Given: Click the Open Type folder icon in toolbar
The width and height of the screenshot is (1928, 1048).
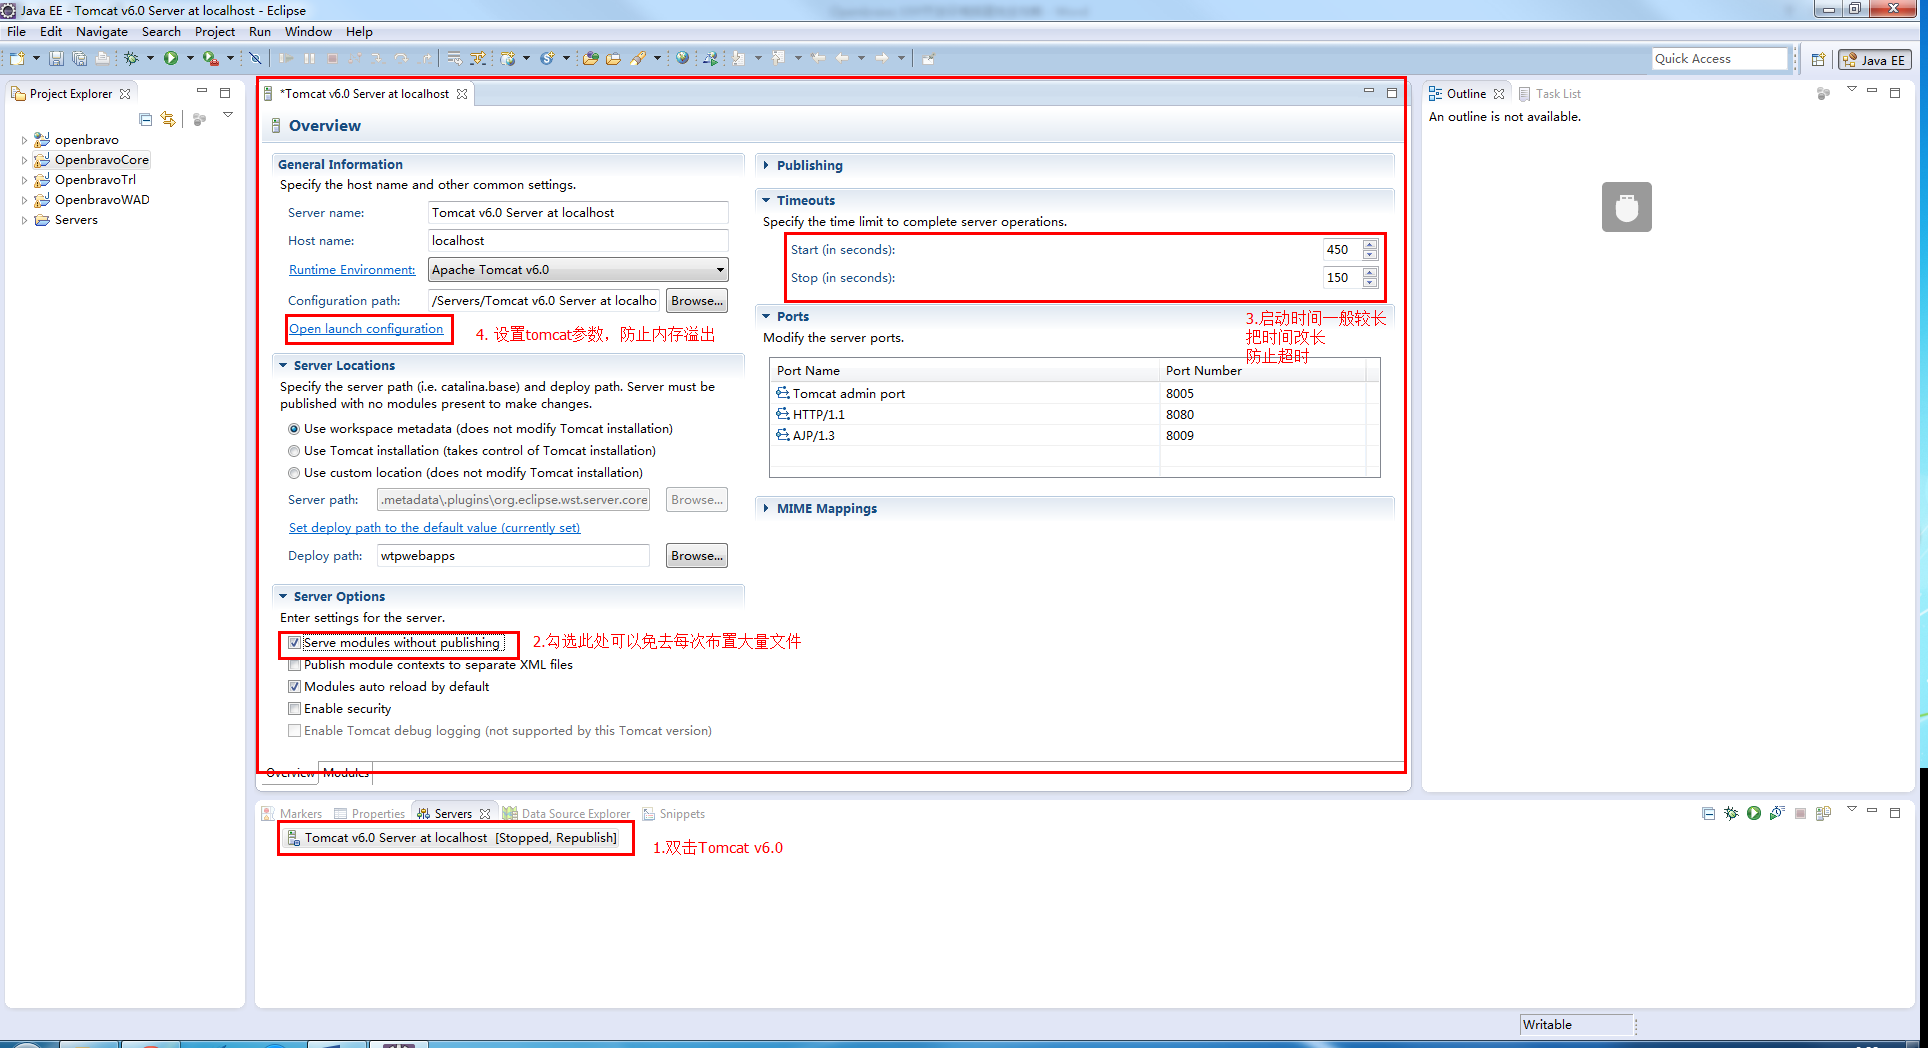Looking at the screenshot, I should click(x=590, y=58).
